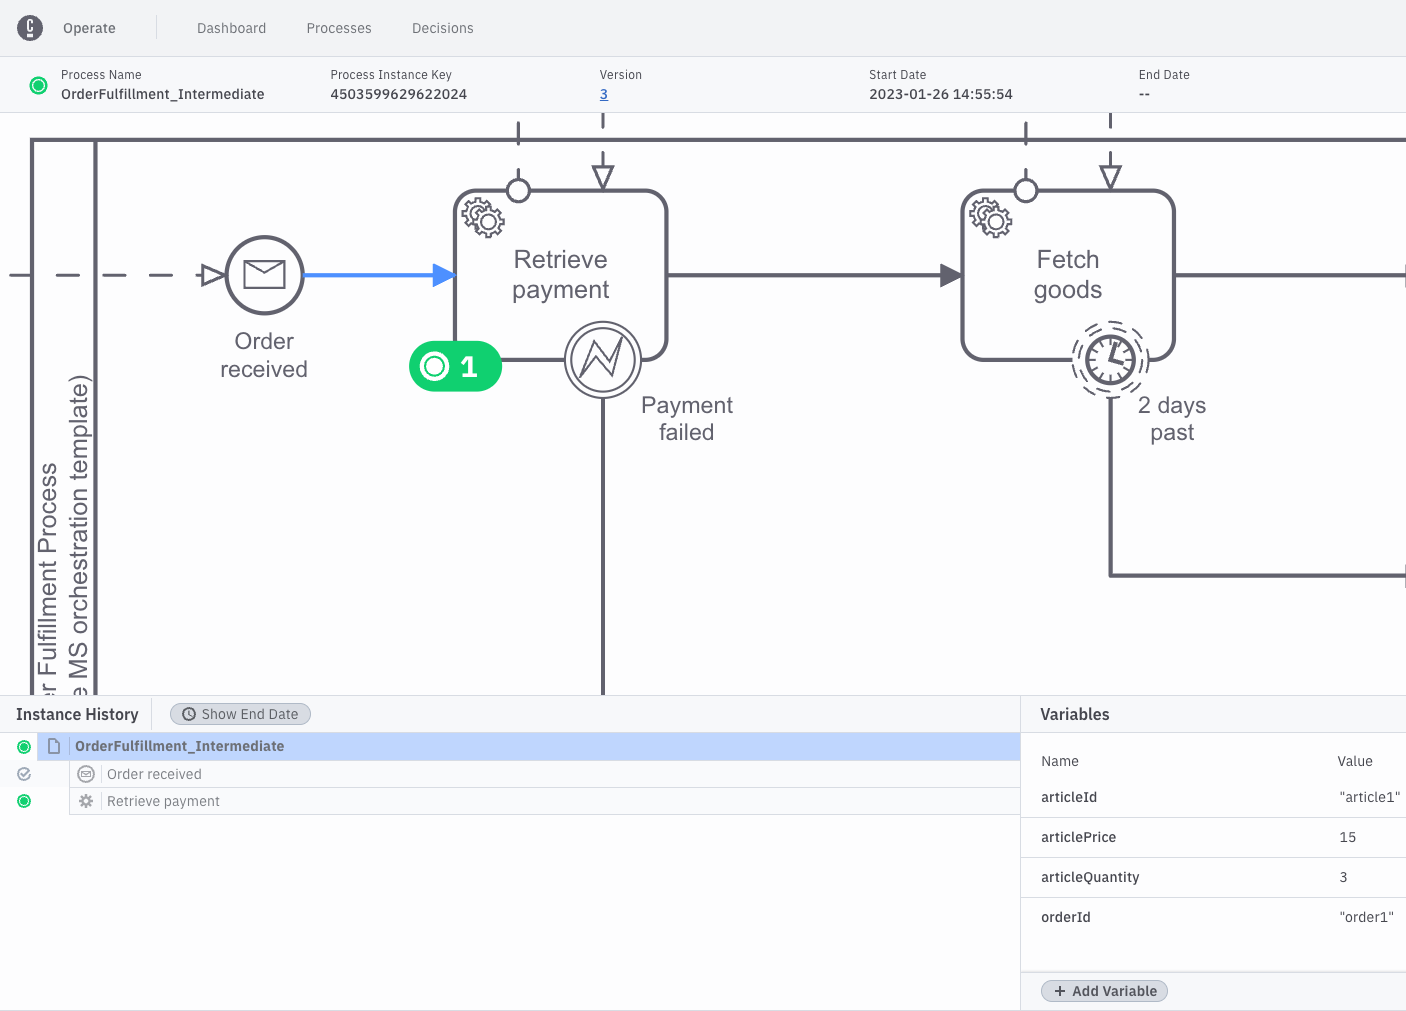Click gear icon on Retrieve payment task

click(x=483, y=217)
